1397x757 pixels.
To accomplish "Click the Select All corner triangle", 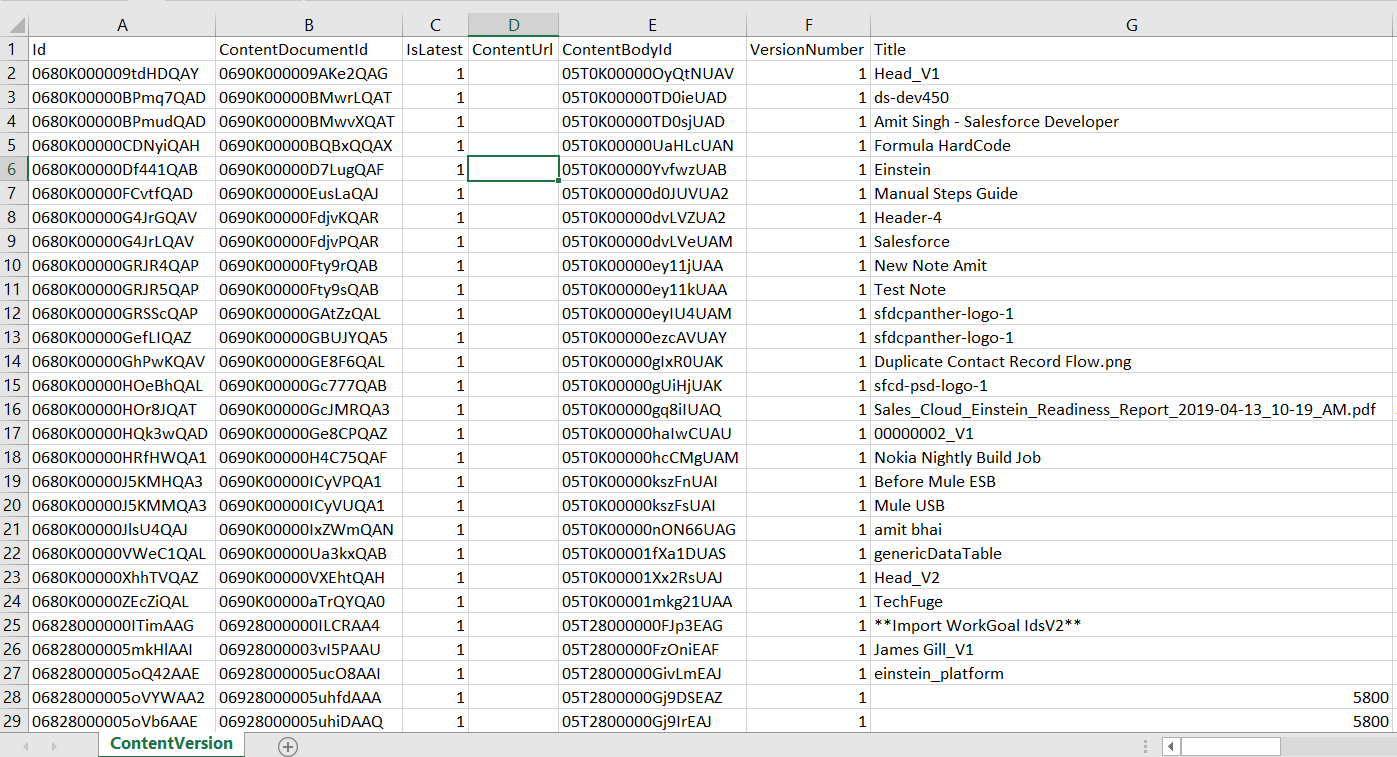I will pos(14,25).
